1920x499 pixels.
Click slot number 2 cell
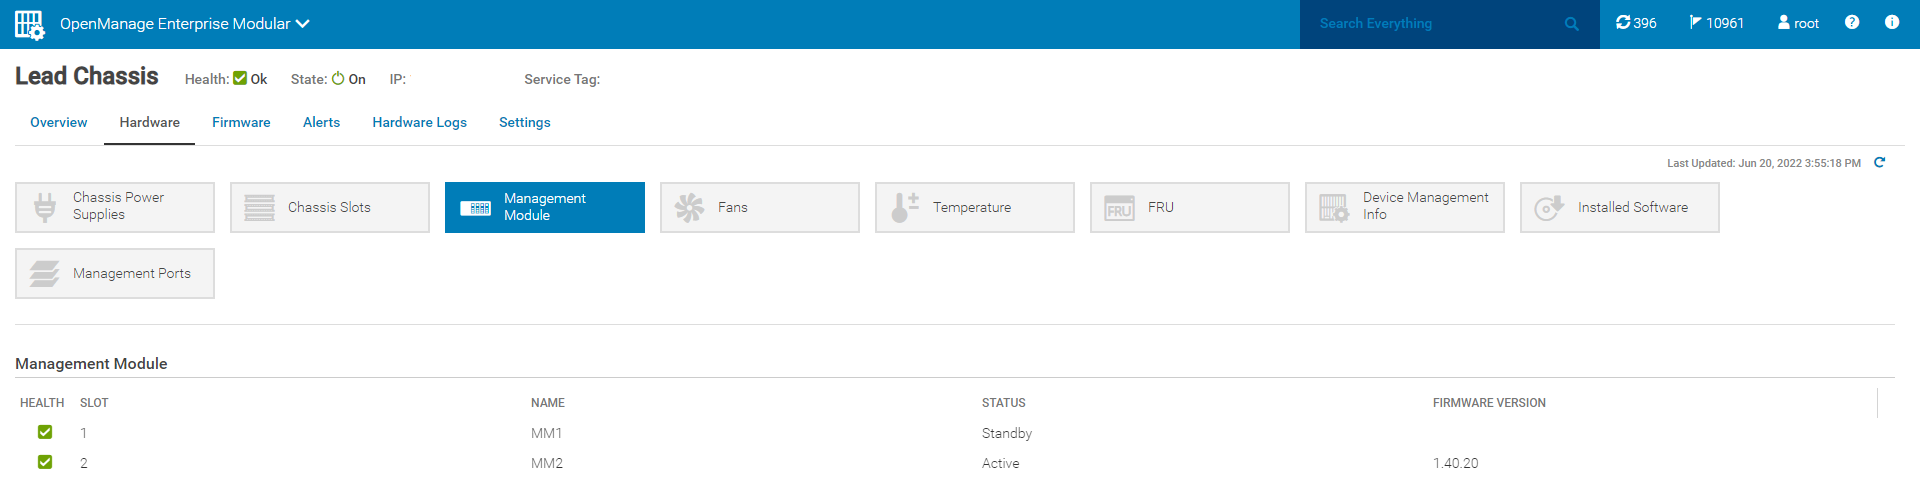[84, 463]
